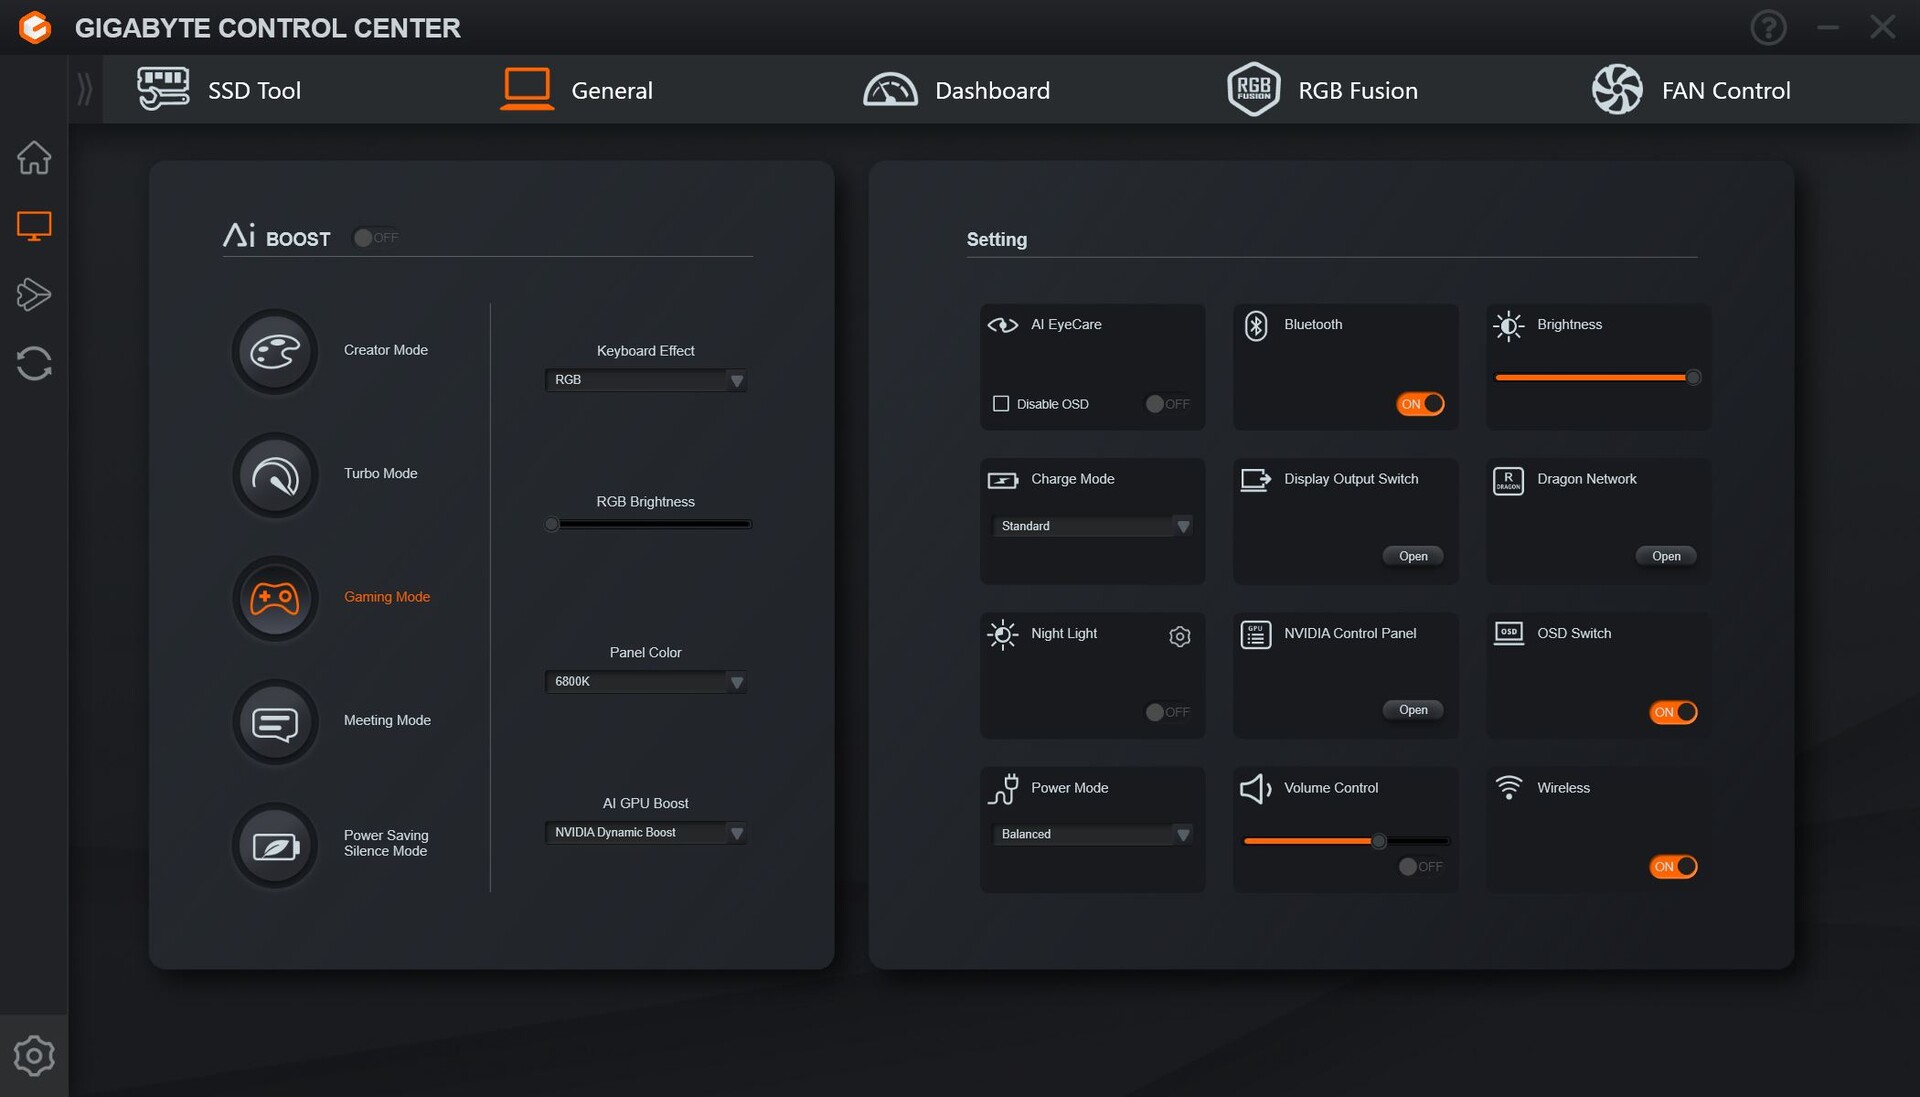Select Creator Mode palette icon
The image size is (1920, 1097).
[275, 351]
